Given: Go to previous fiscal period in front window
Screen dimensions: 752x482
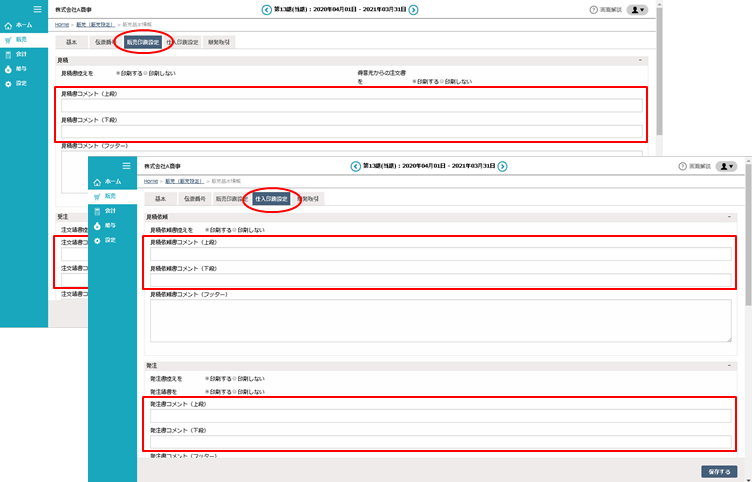Looking at the screenshot, I should pyautogui.click(x=354, y=166).
